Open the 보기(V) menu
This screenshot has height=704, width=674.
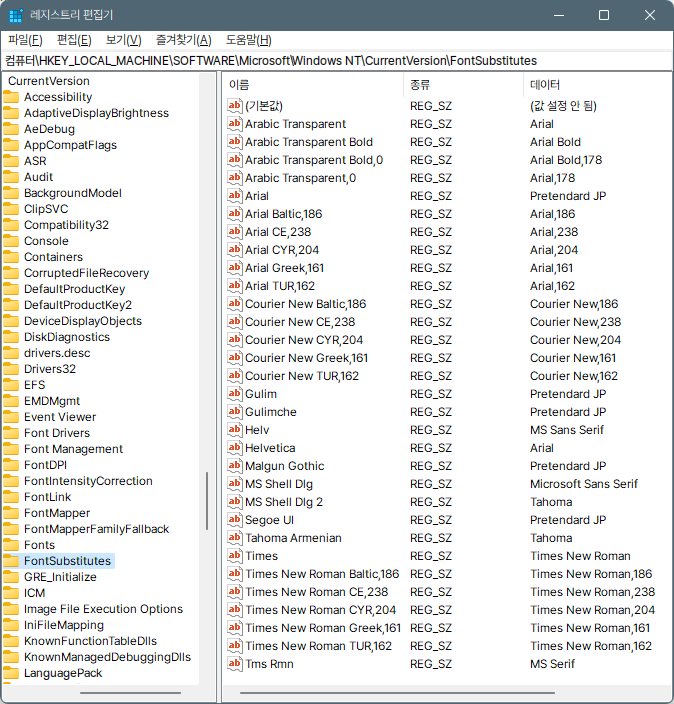(x=123, y=40)
